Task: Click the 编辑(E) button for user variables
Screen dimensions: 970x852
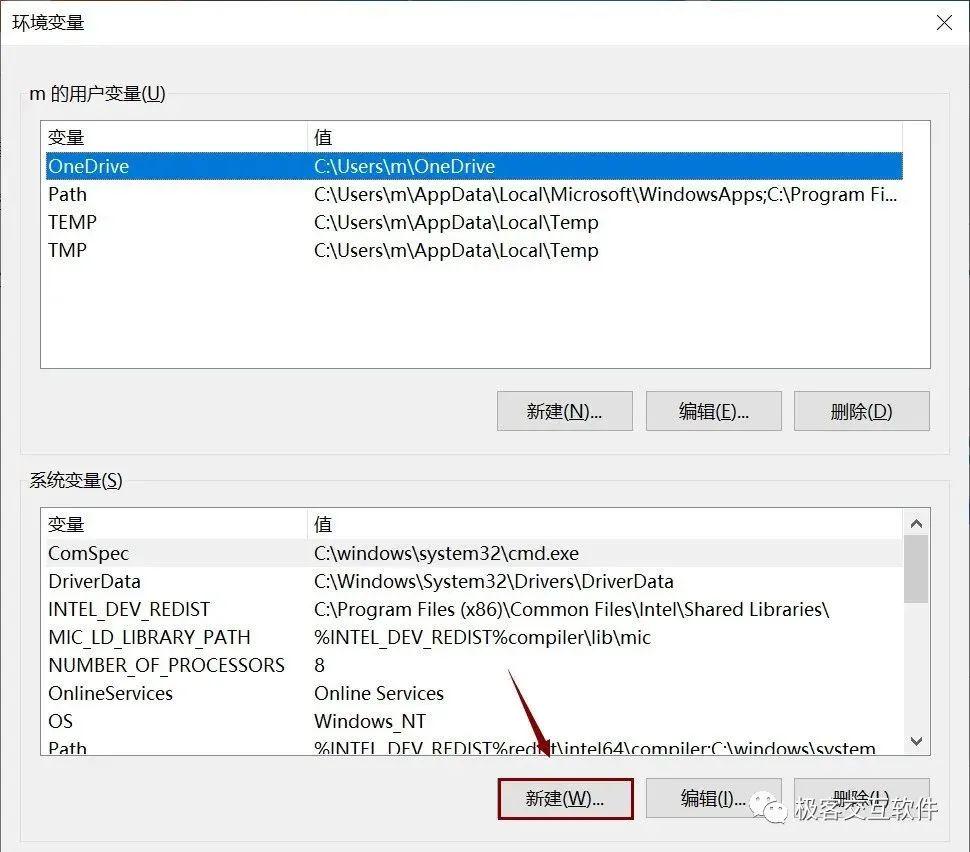Action: [x=713, y=411]
